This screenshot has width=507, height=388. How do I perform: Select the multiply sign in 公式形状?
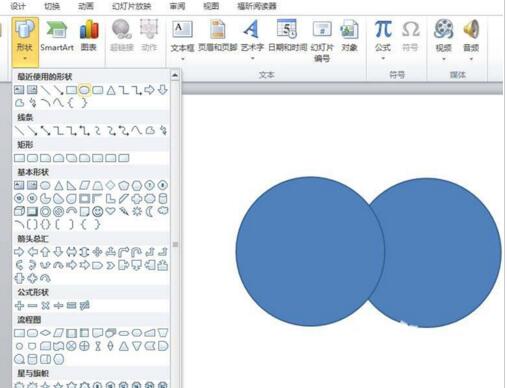pyautogui.click(x=45, y=305)
